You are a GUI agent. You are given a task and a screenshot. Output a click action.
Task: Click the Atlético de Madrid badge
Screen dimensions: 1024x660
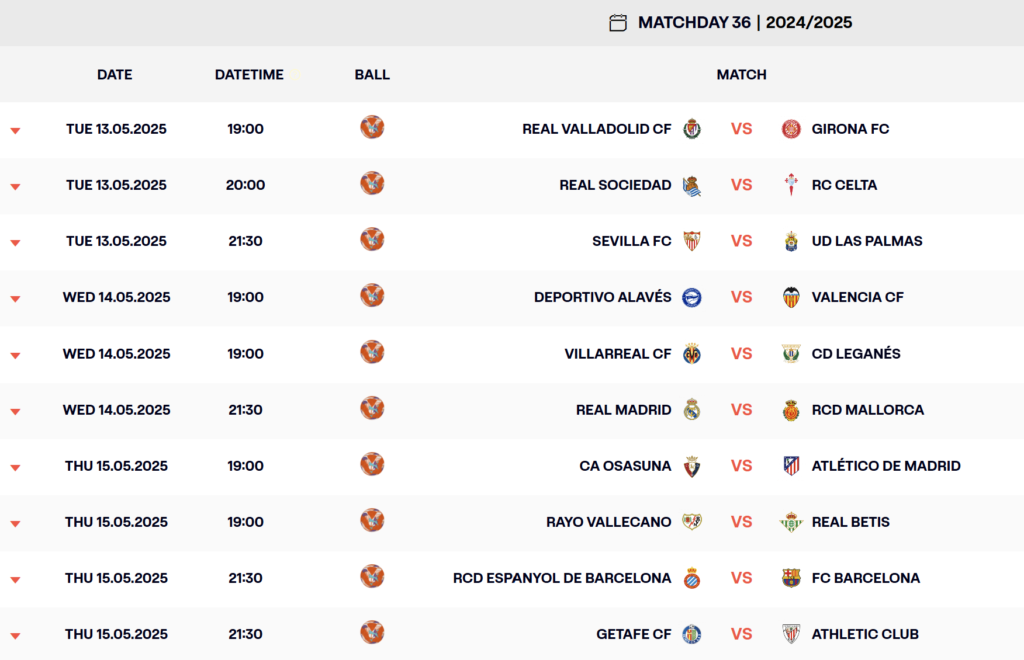[791, 465]
